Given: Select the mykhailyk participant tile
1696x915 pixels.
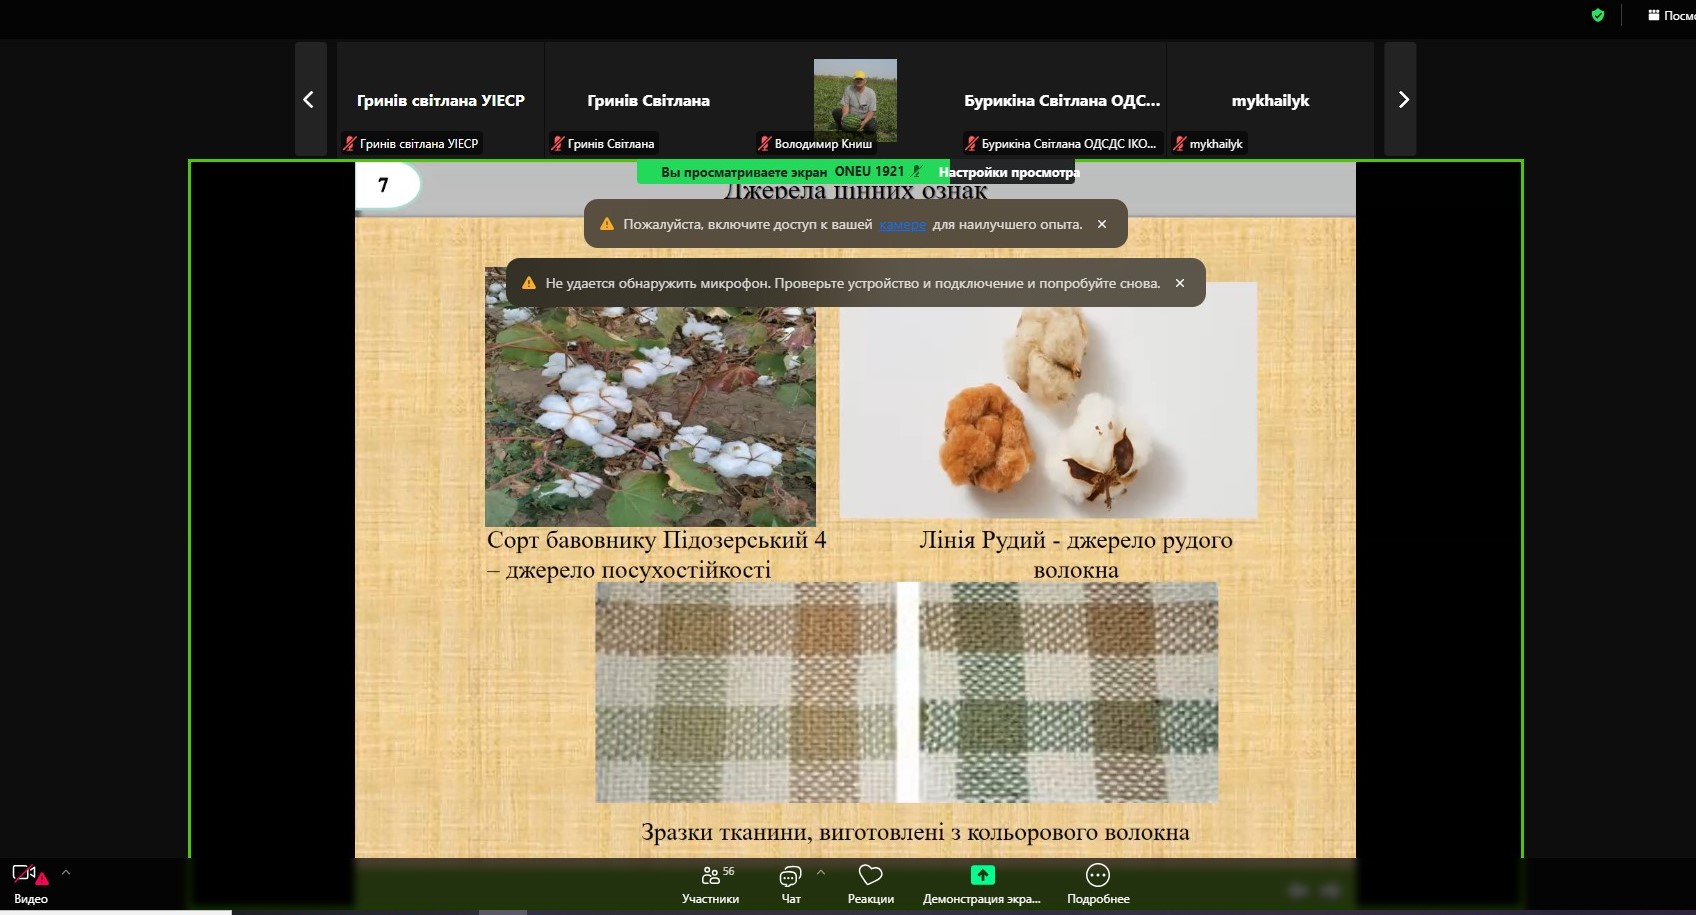Looking at the screenshot, I should pos(1270,100).
